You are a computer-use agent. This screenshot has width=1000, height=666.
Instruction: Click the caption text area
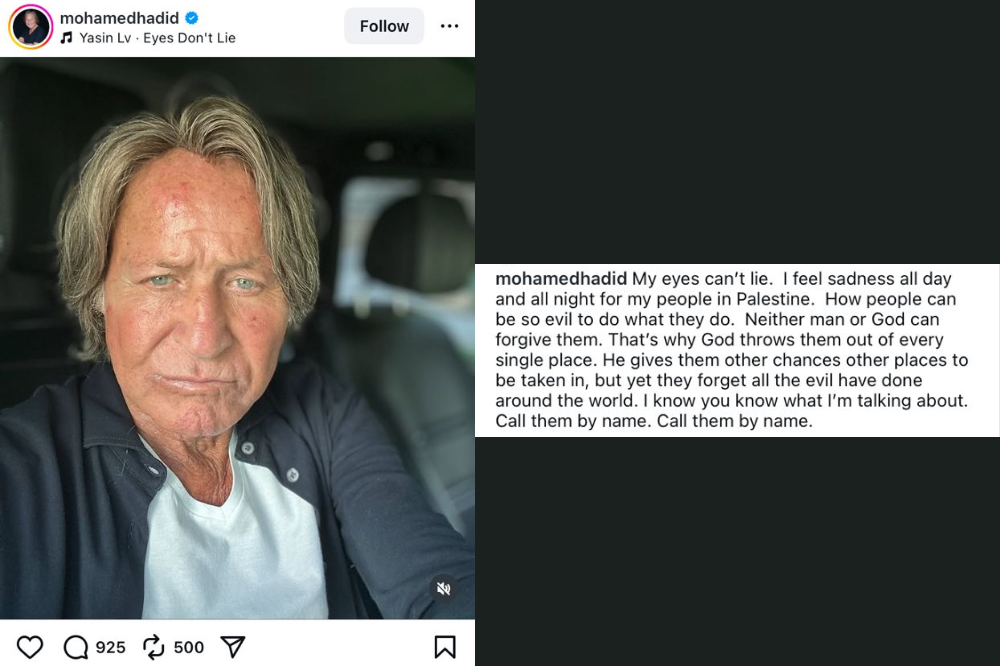pyautogui.click(x=735, y=350)
